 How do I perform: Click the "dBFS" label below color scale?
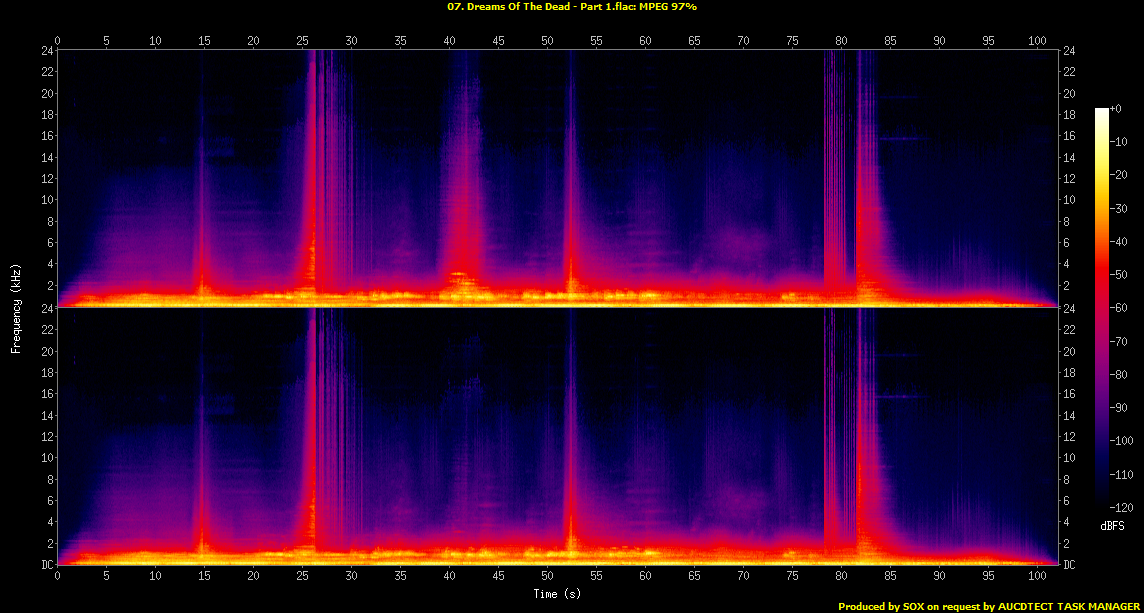click(1113, 526)
